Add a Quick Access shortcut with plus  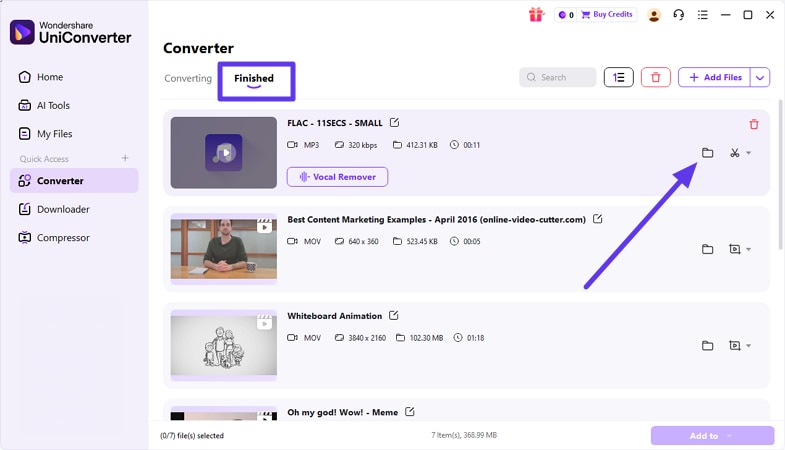125,158
